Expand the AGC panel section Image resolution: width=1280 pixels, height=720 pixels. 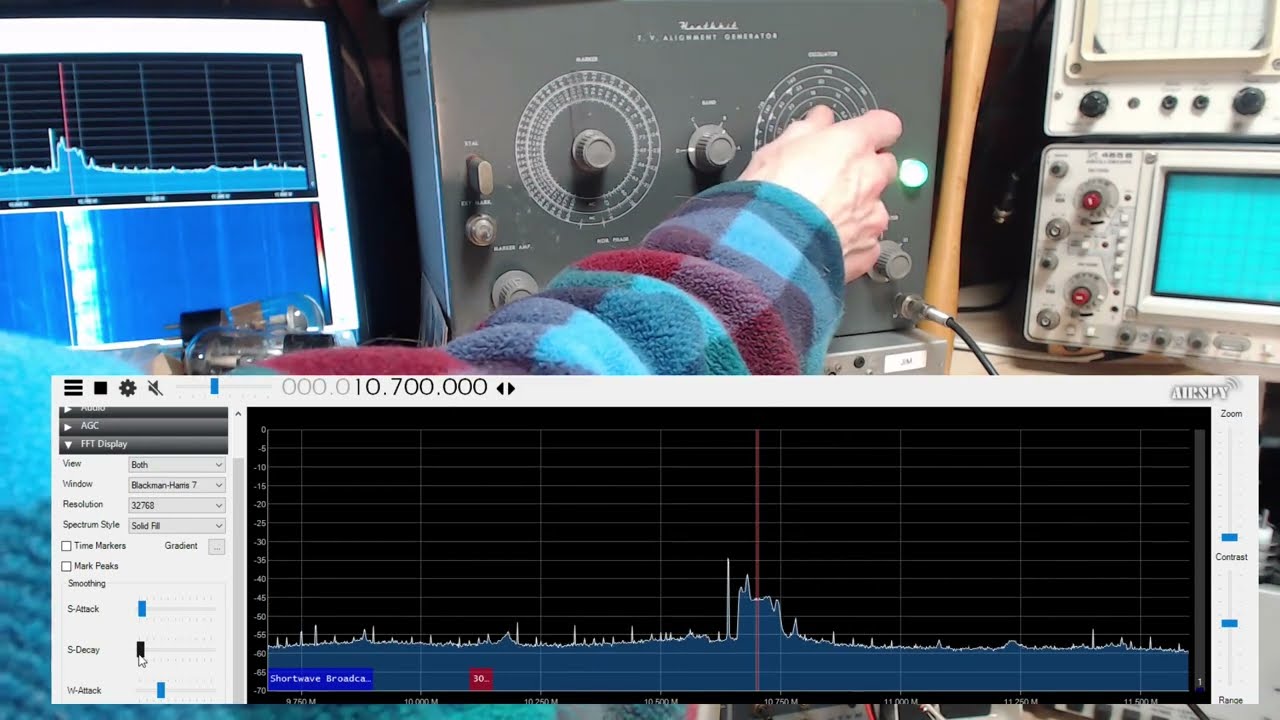[x=143, y=426]
